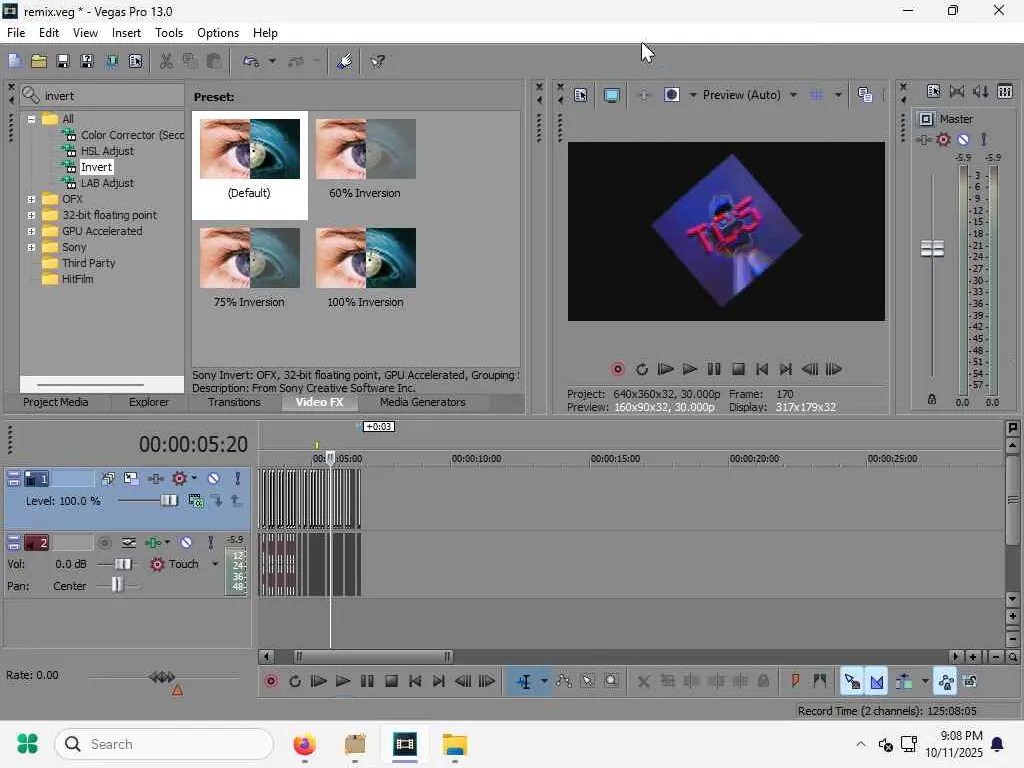The width and height of the screenshot is (1024, 768).
Task: Click the 00:00:10:00 mark on timeline ruler
Action: (x=476, y=459)
